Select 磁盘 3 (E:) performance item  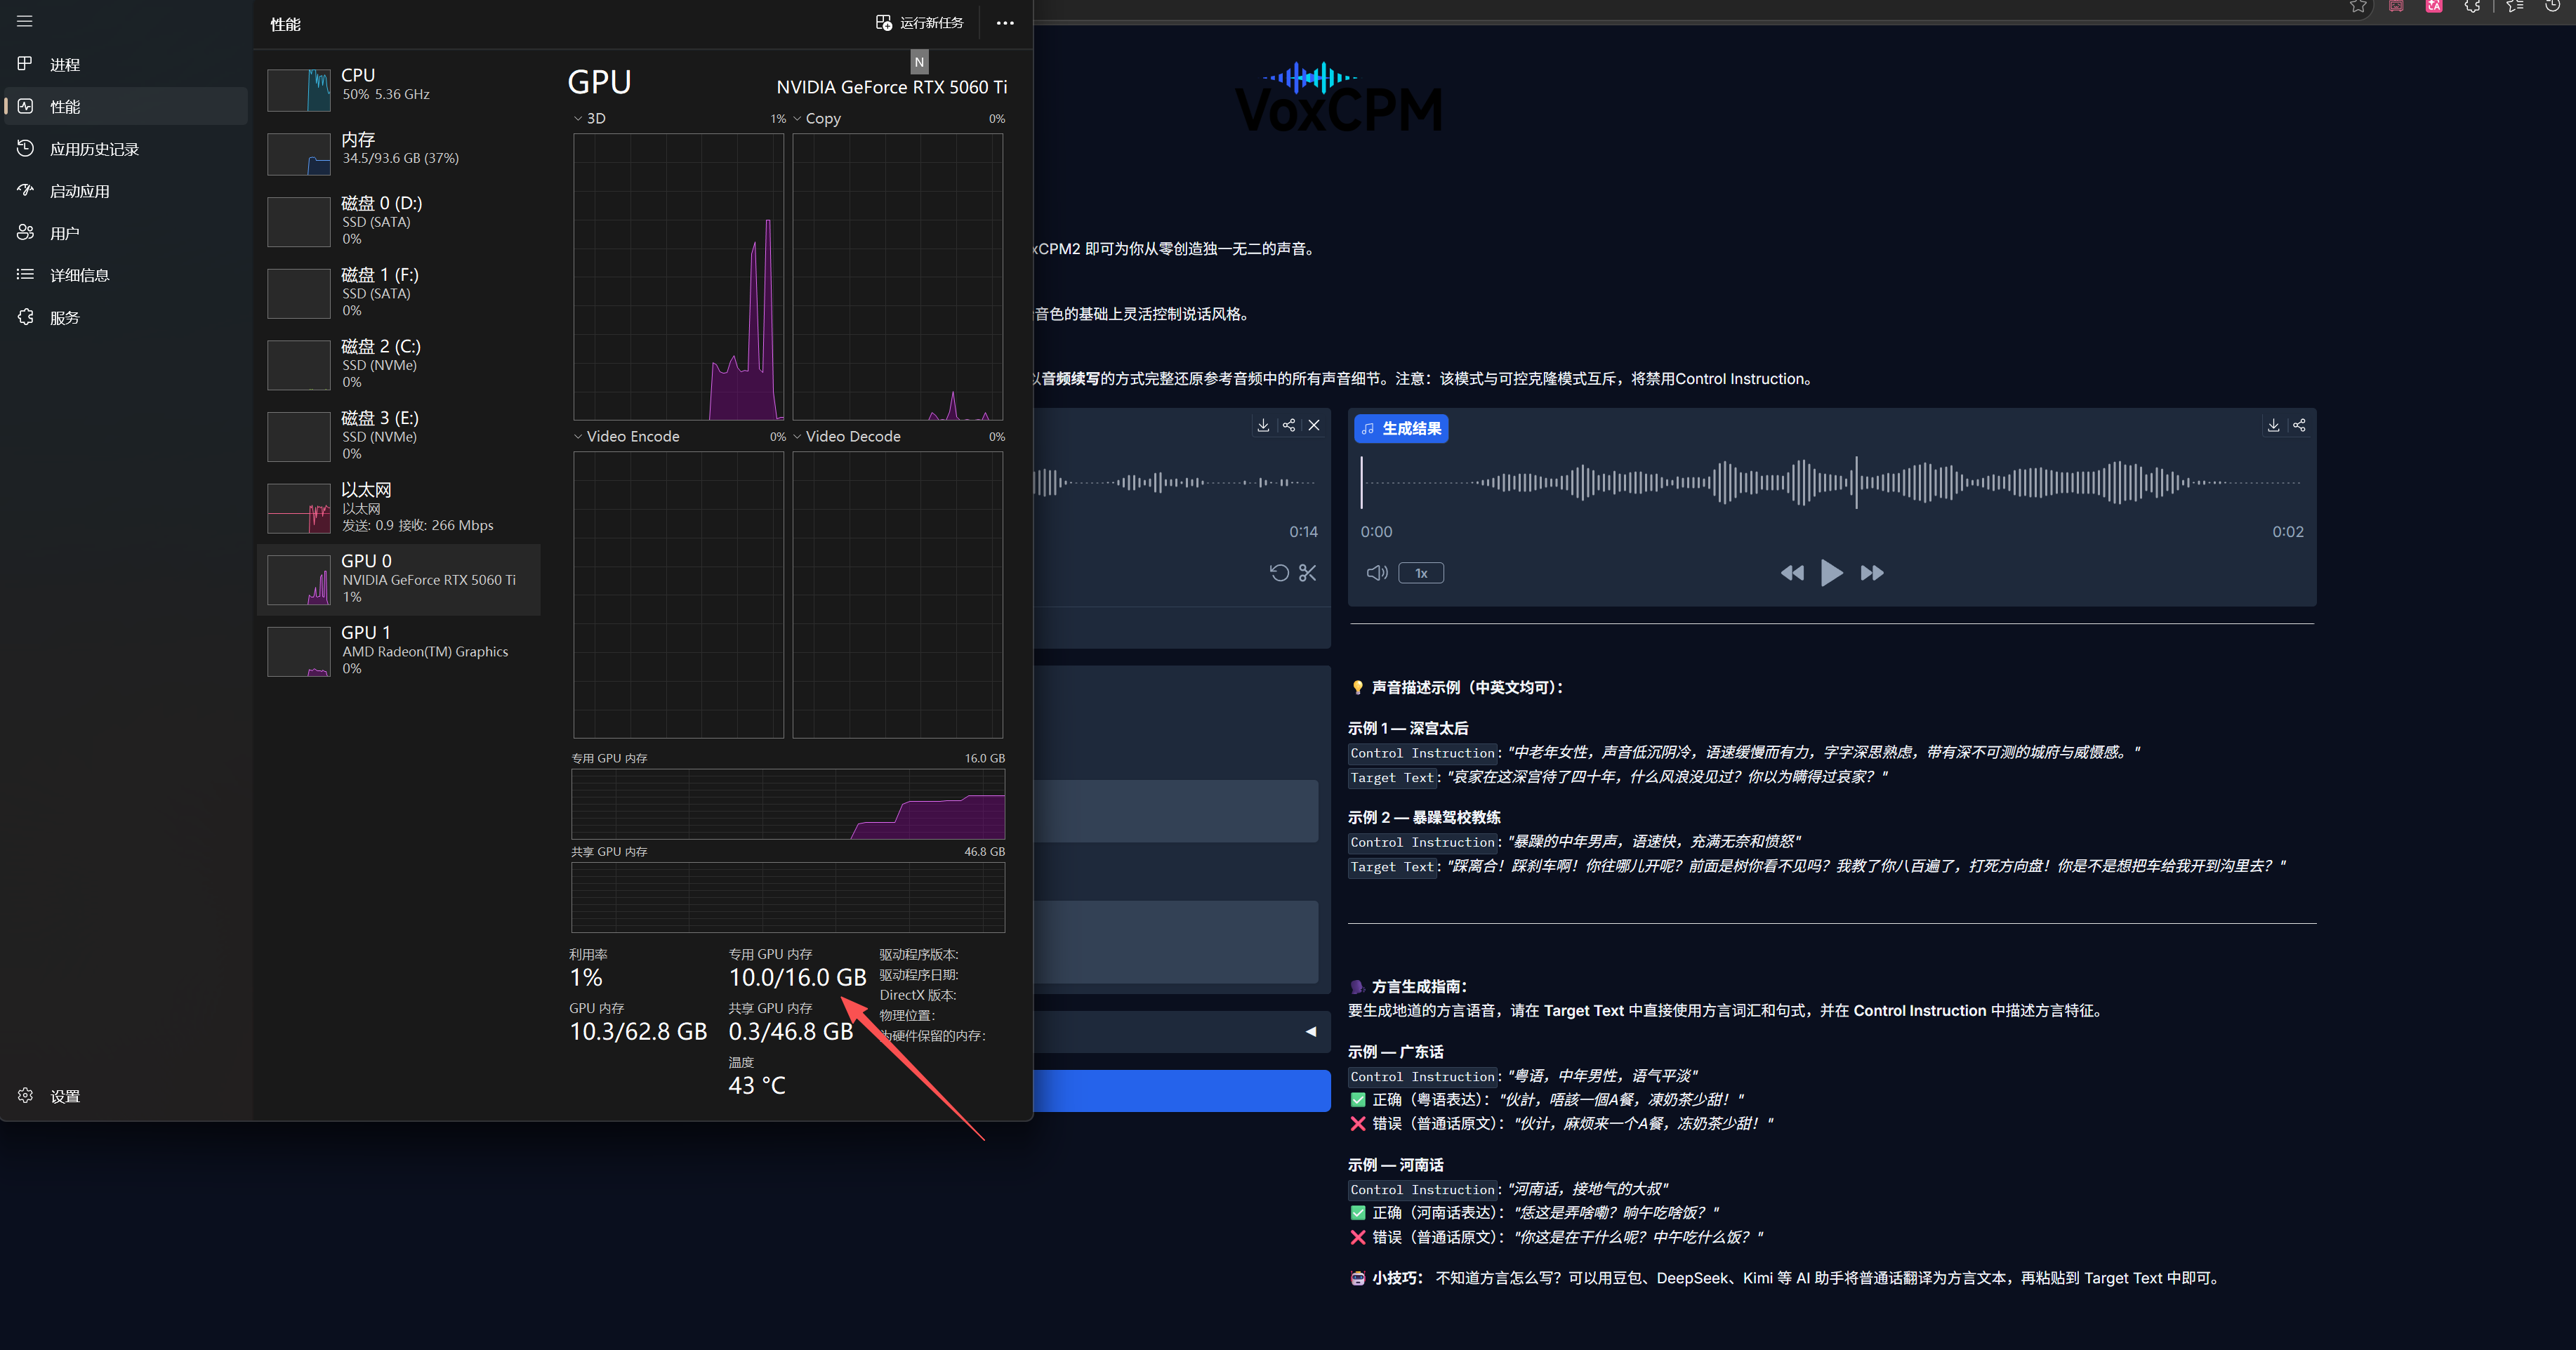(399, 436)
